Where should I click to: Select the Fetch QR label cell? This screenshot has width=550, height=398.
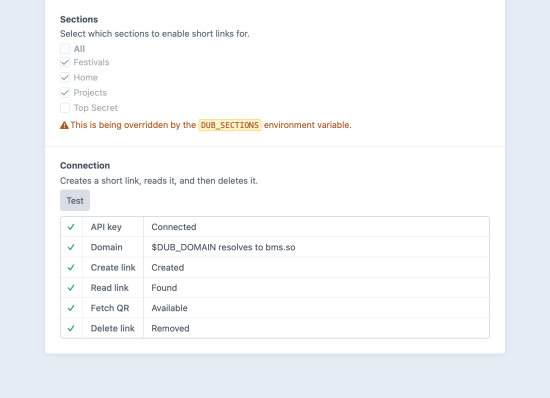113,308
